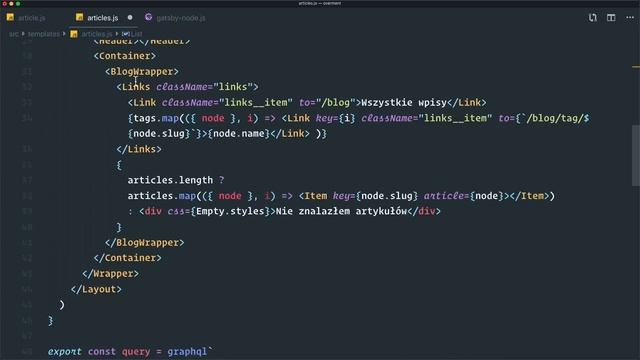The height and width of the screenshot is (360, 640).
Task: Click the "export const query = graphql" line
Action: [x=130, y=351]
